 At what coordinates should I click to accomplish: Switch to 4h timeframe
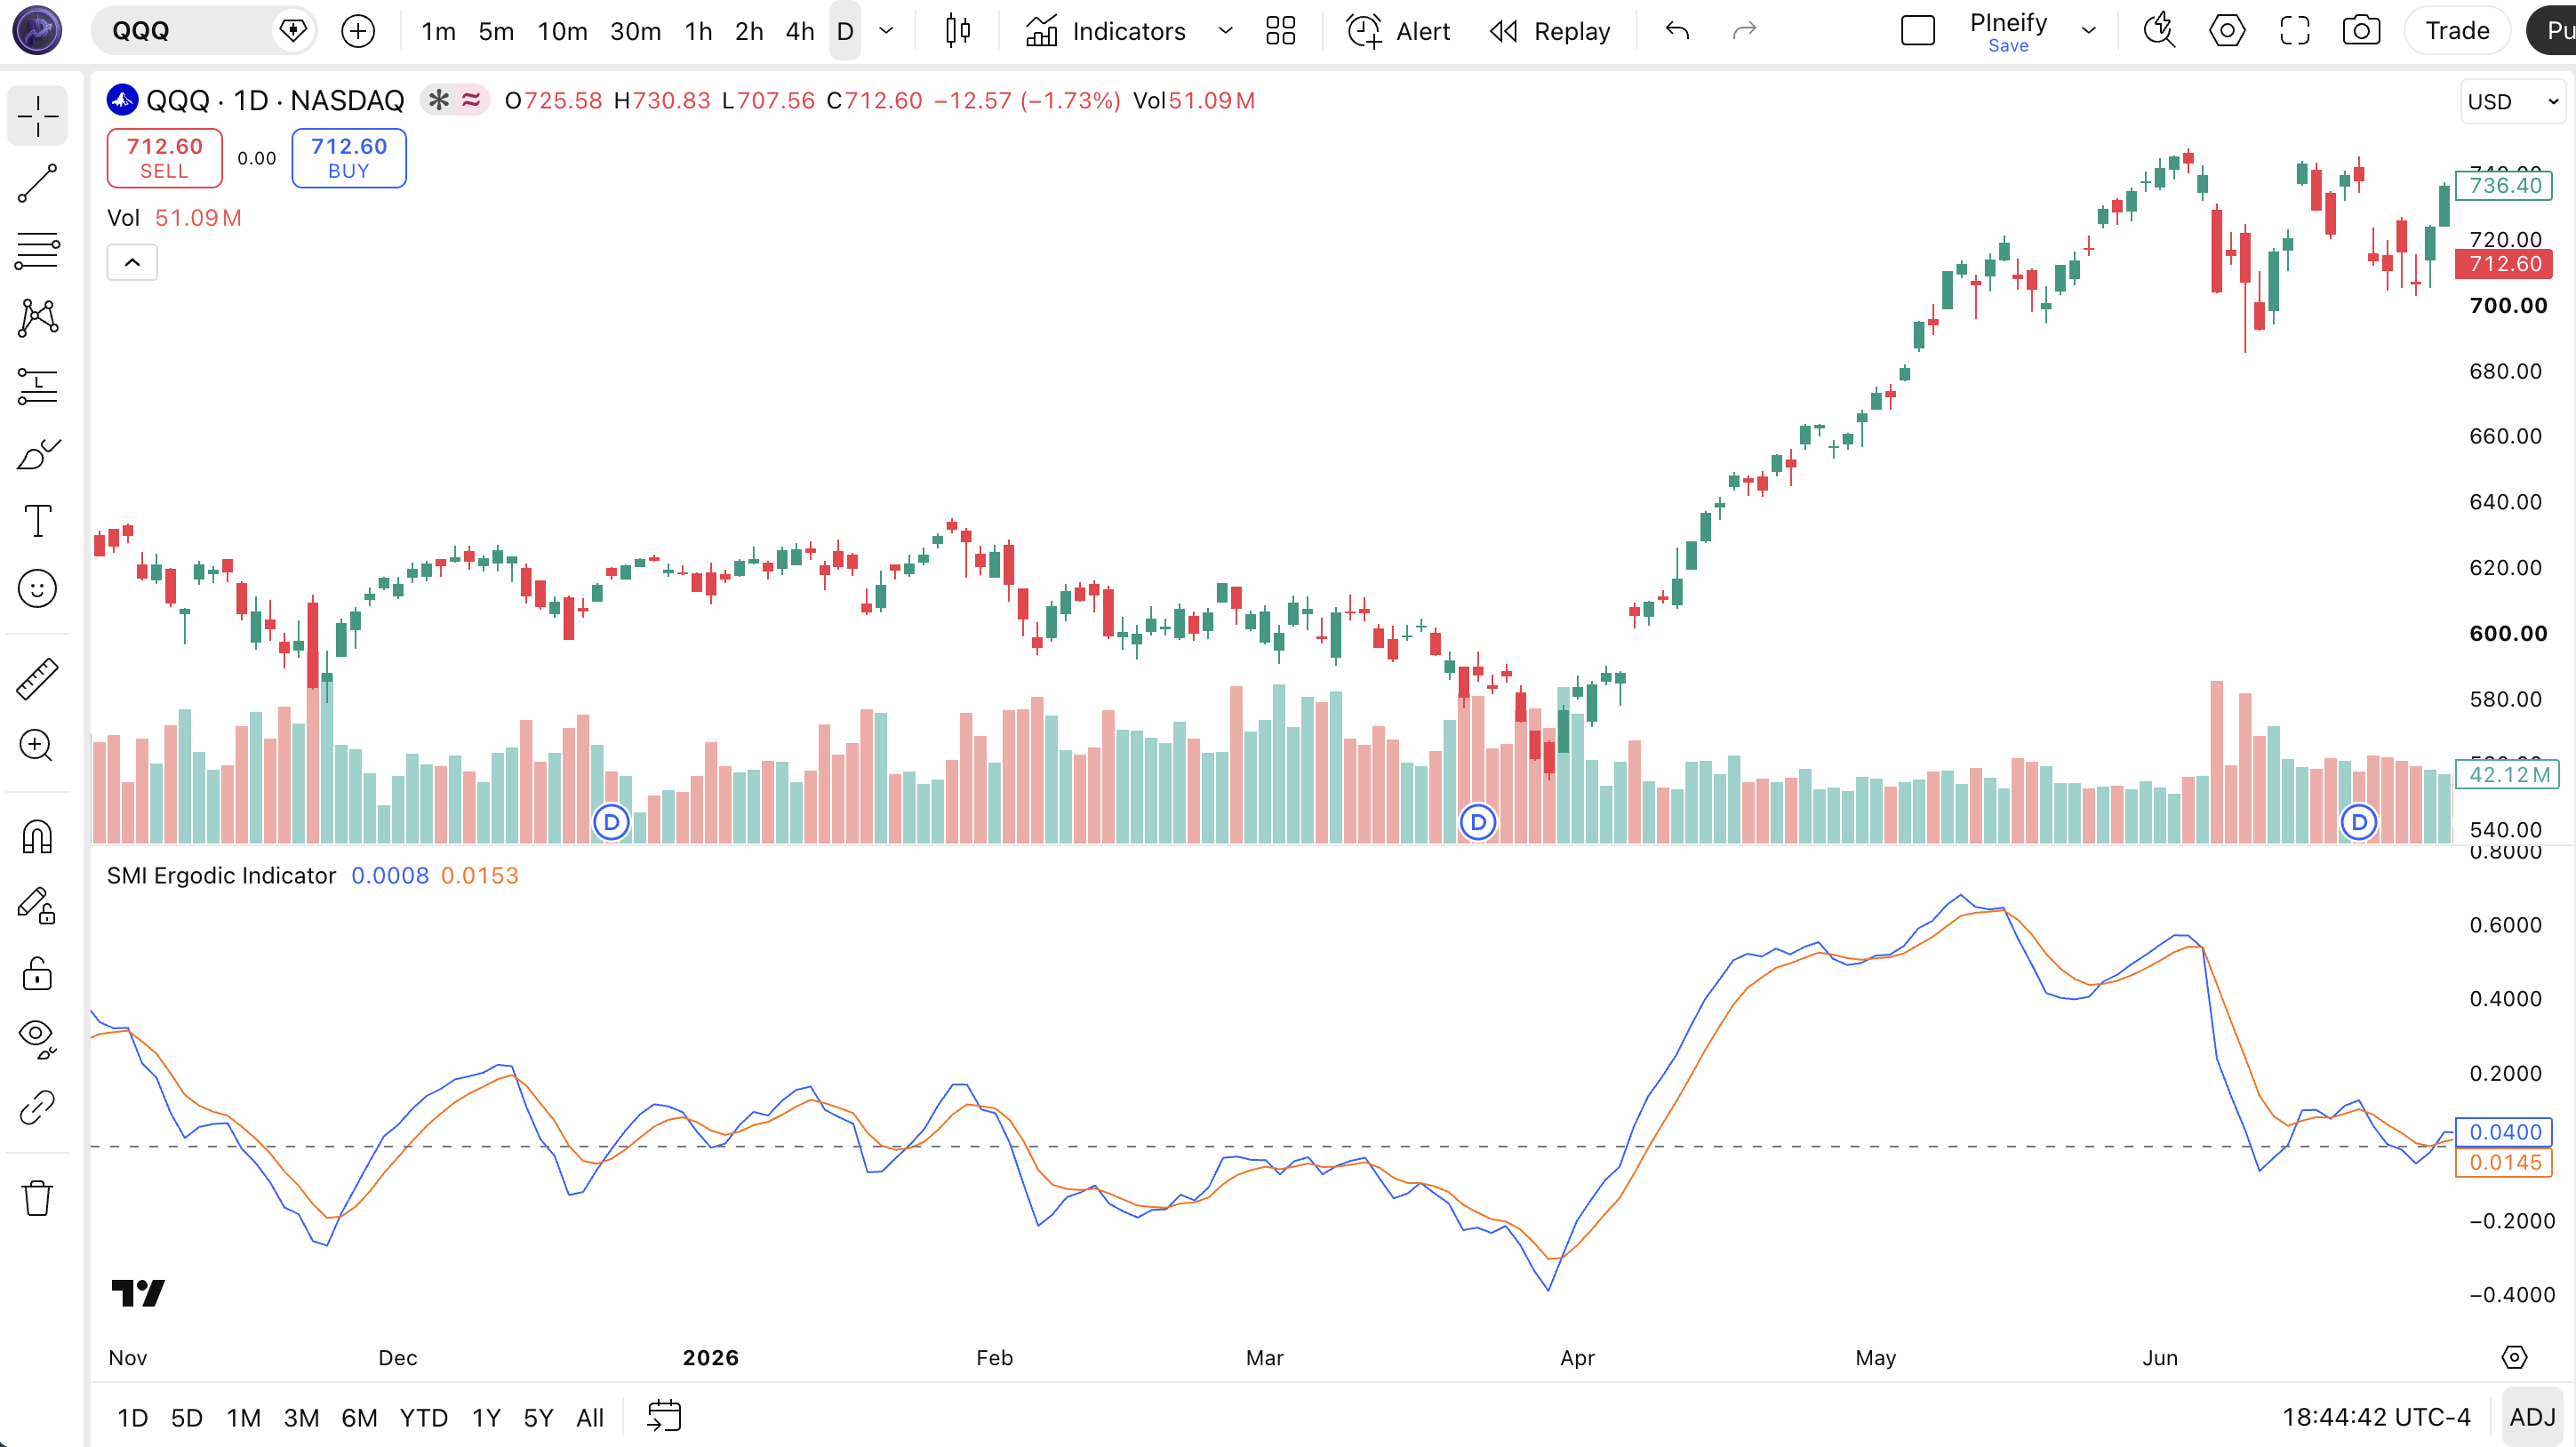pos(800,31)
